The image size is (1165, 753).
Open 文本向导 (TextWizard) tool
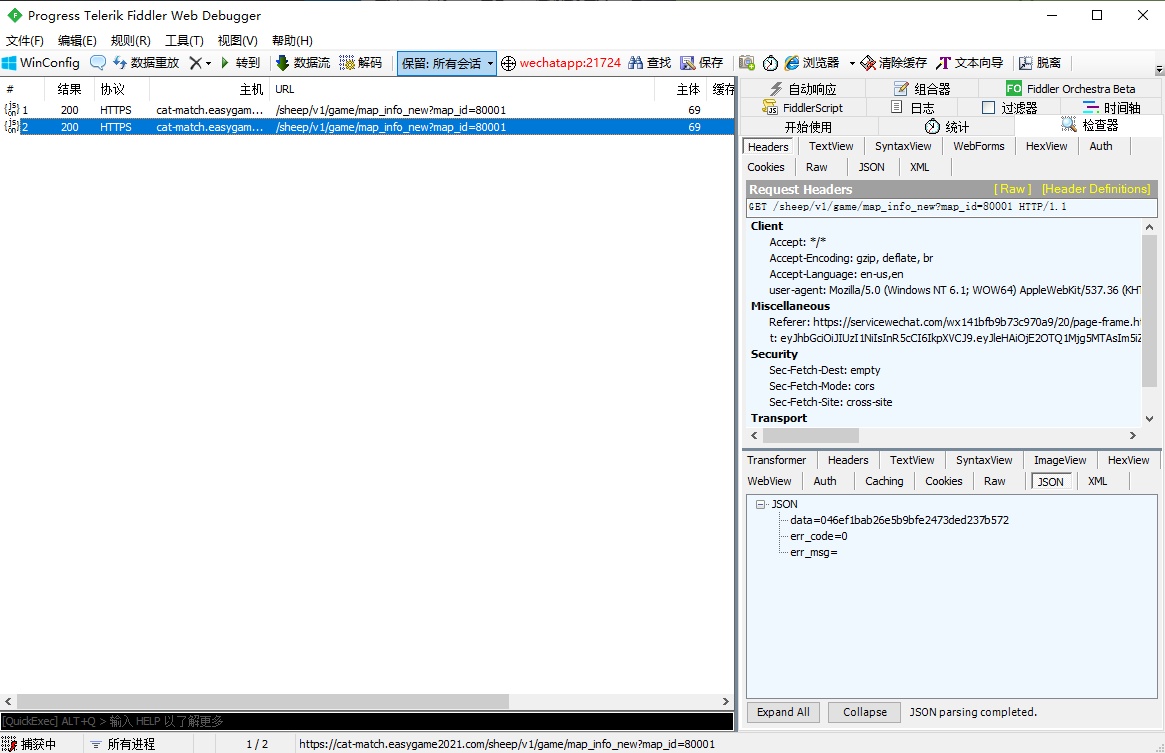point(970,63)
